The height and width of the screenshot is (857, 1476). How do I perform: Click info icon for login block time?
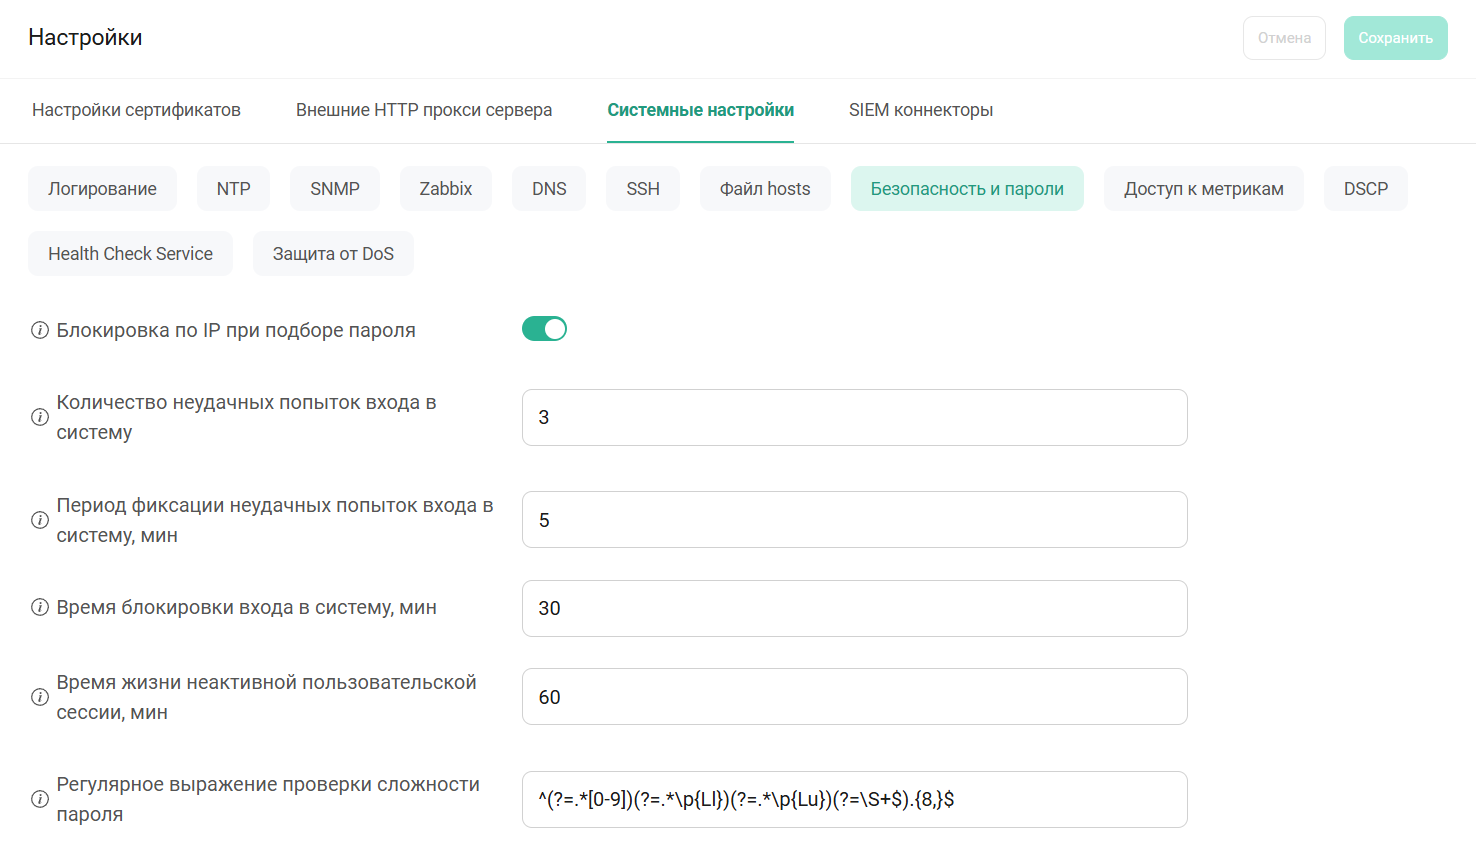pos(40,608)
